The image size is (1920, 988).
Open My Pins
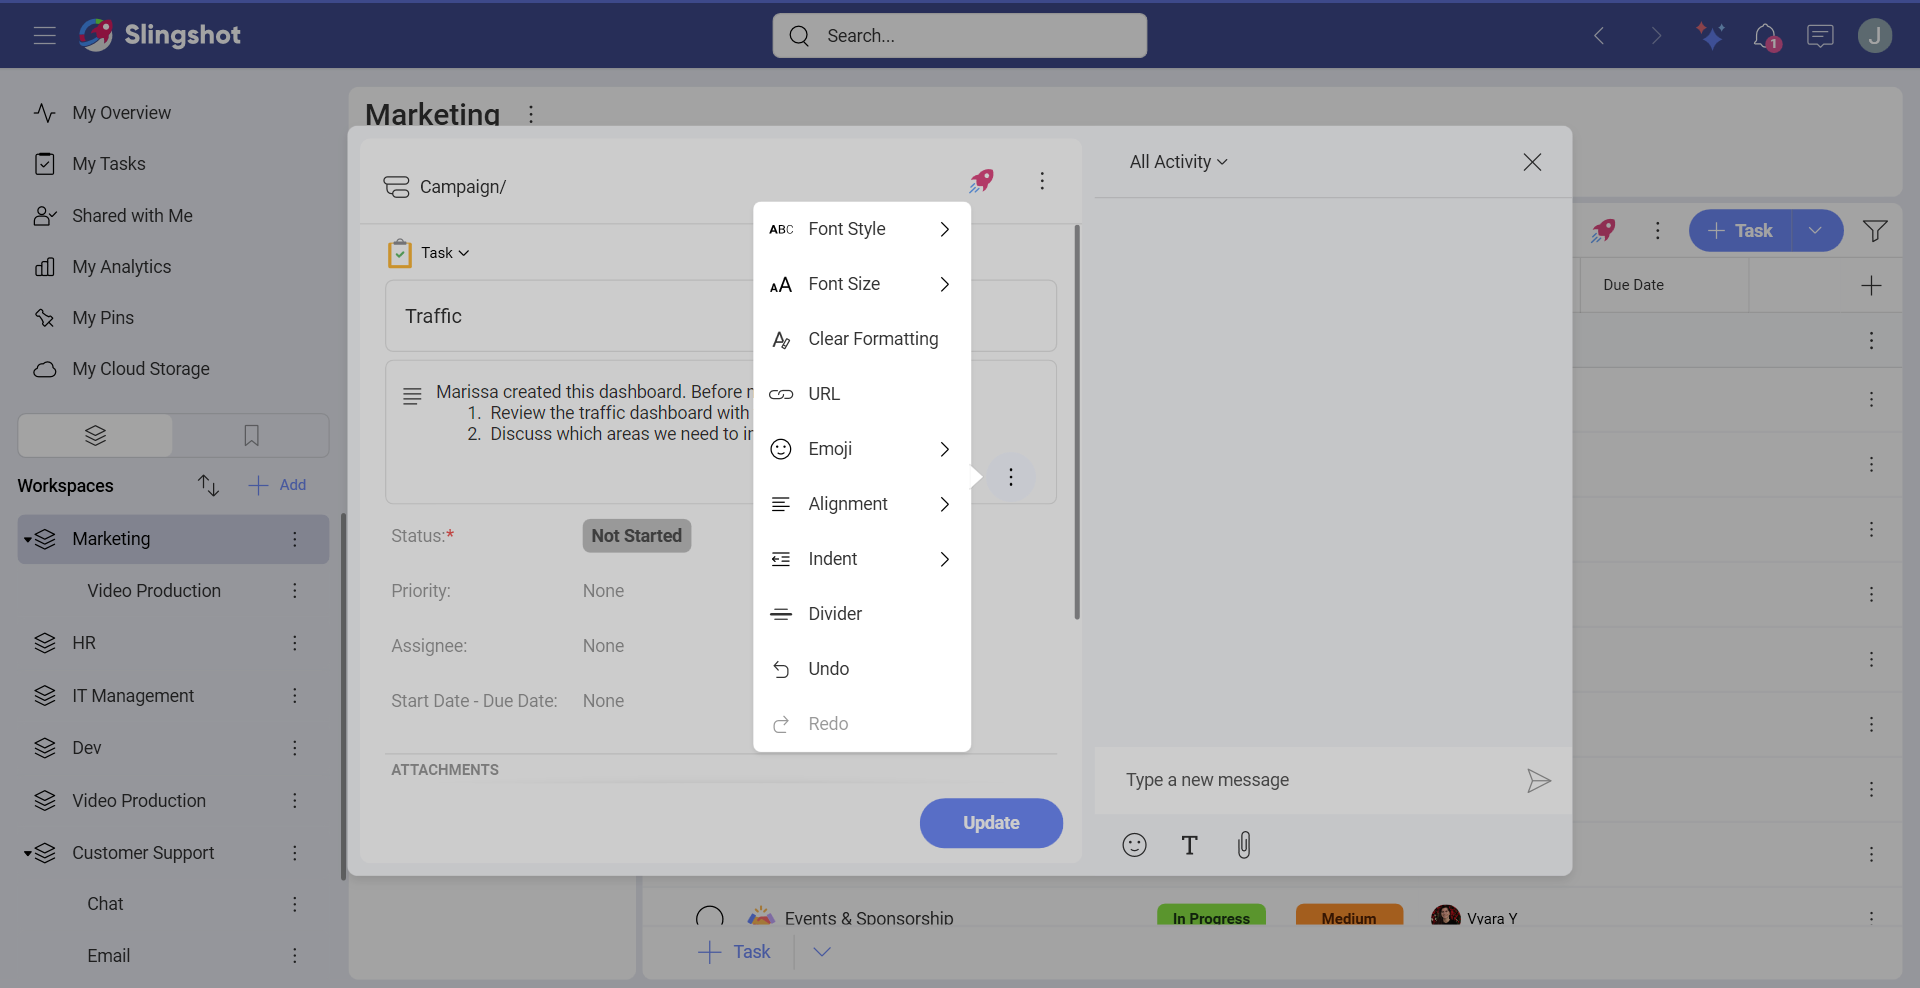click(x=103, y=318)
